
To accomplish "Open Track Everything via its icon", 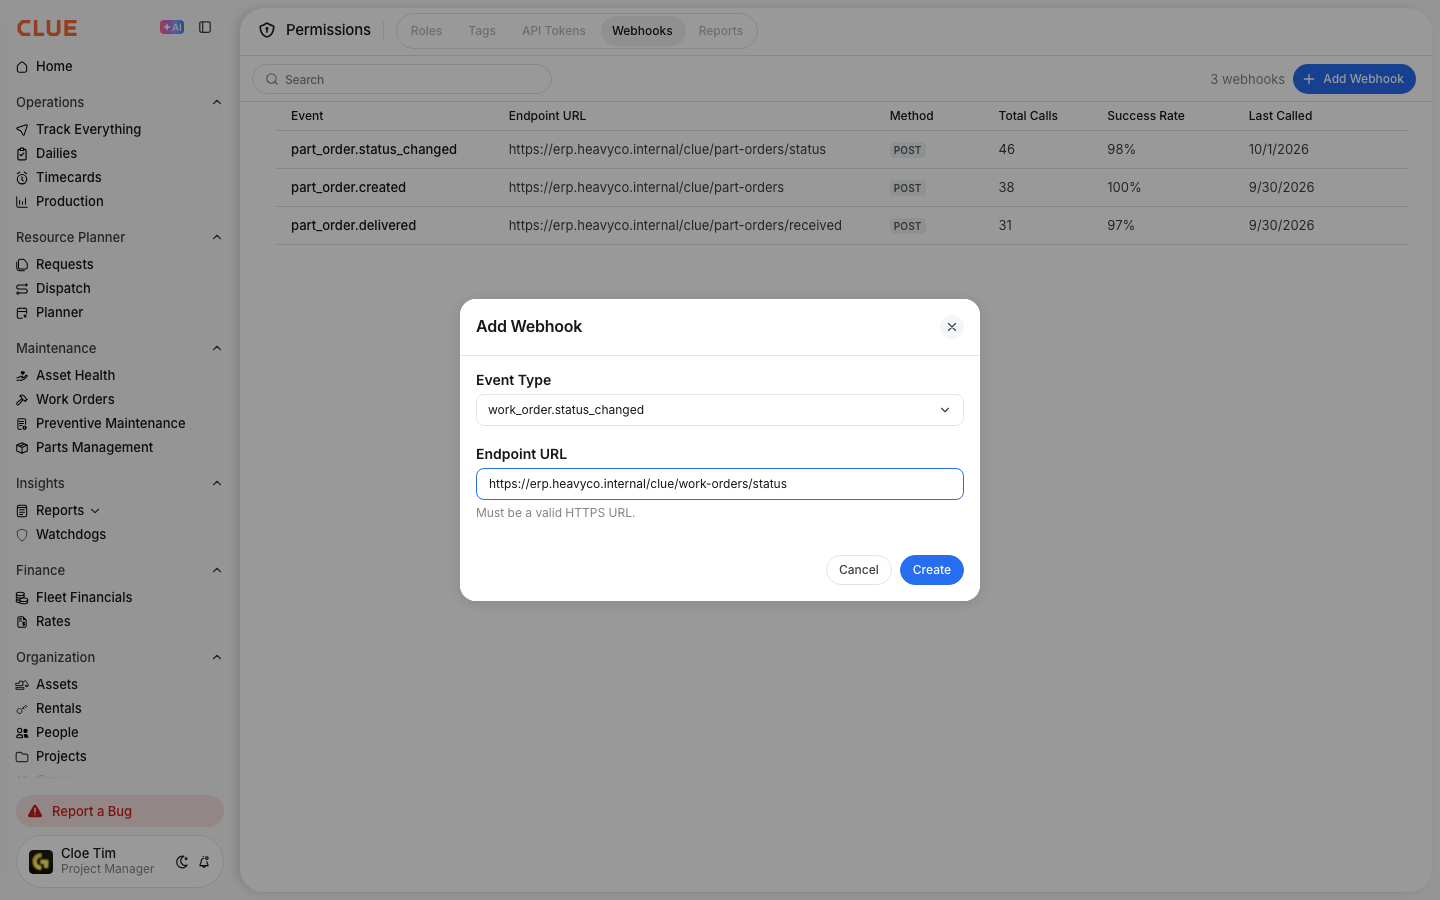I will [22, 130].
